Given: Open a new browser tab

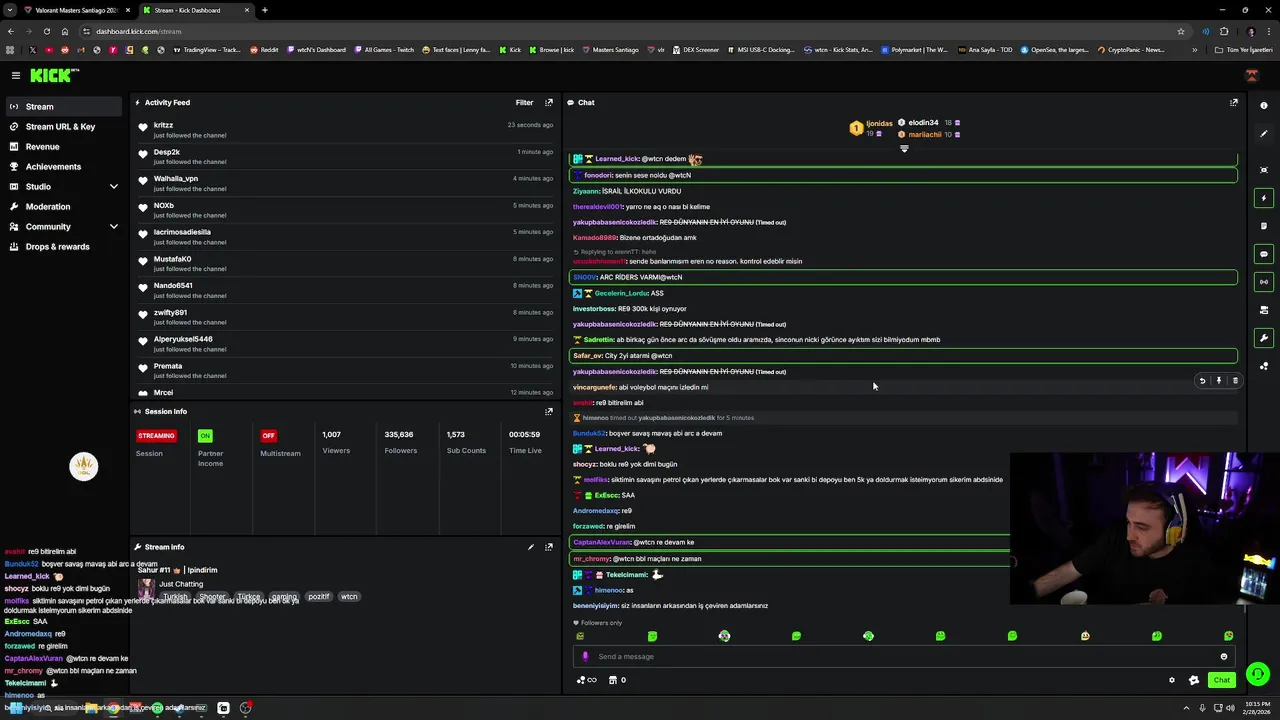Looking at the screenshot, I should tap(264, 10).
